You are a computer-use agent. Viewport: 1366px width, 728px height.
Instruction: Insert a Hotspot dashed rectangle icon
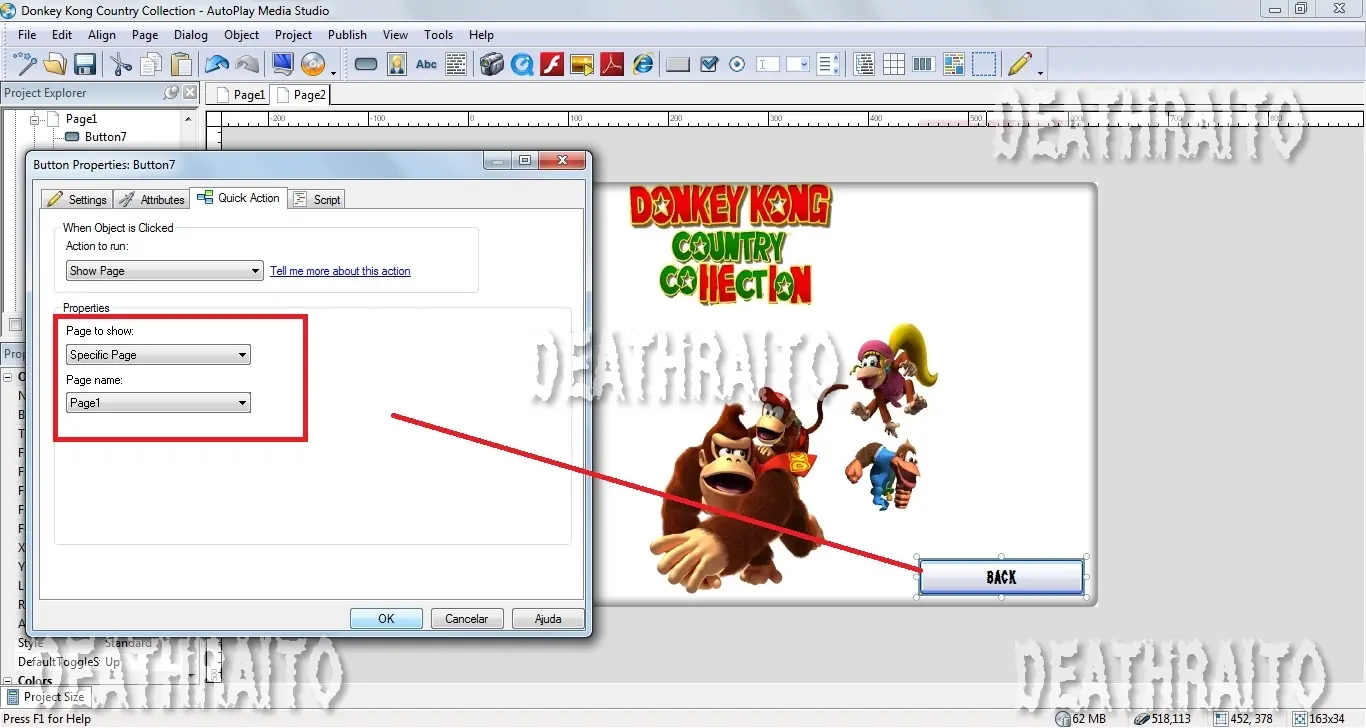click(x=984, y=64)
